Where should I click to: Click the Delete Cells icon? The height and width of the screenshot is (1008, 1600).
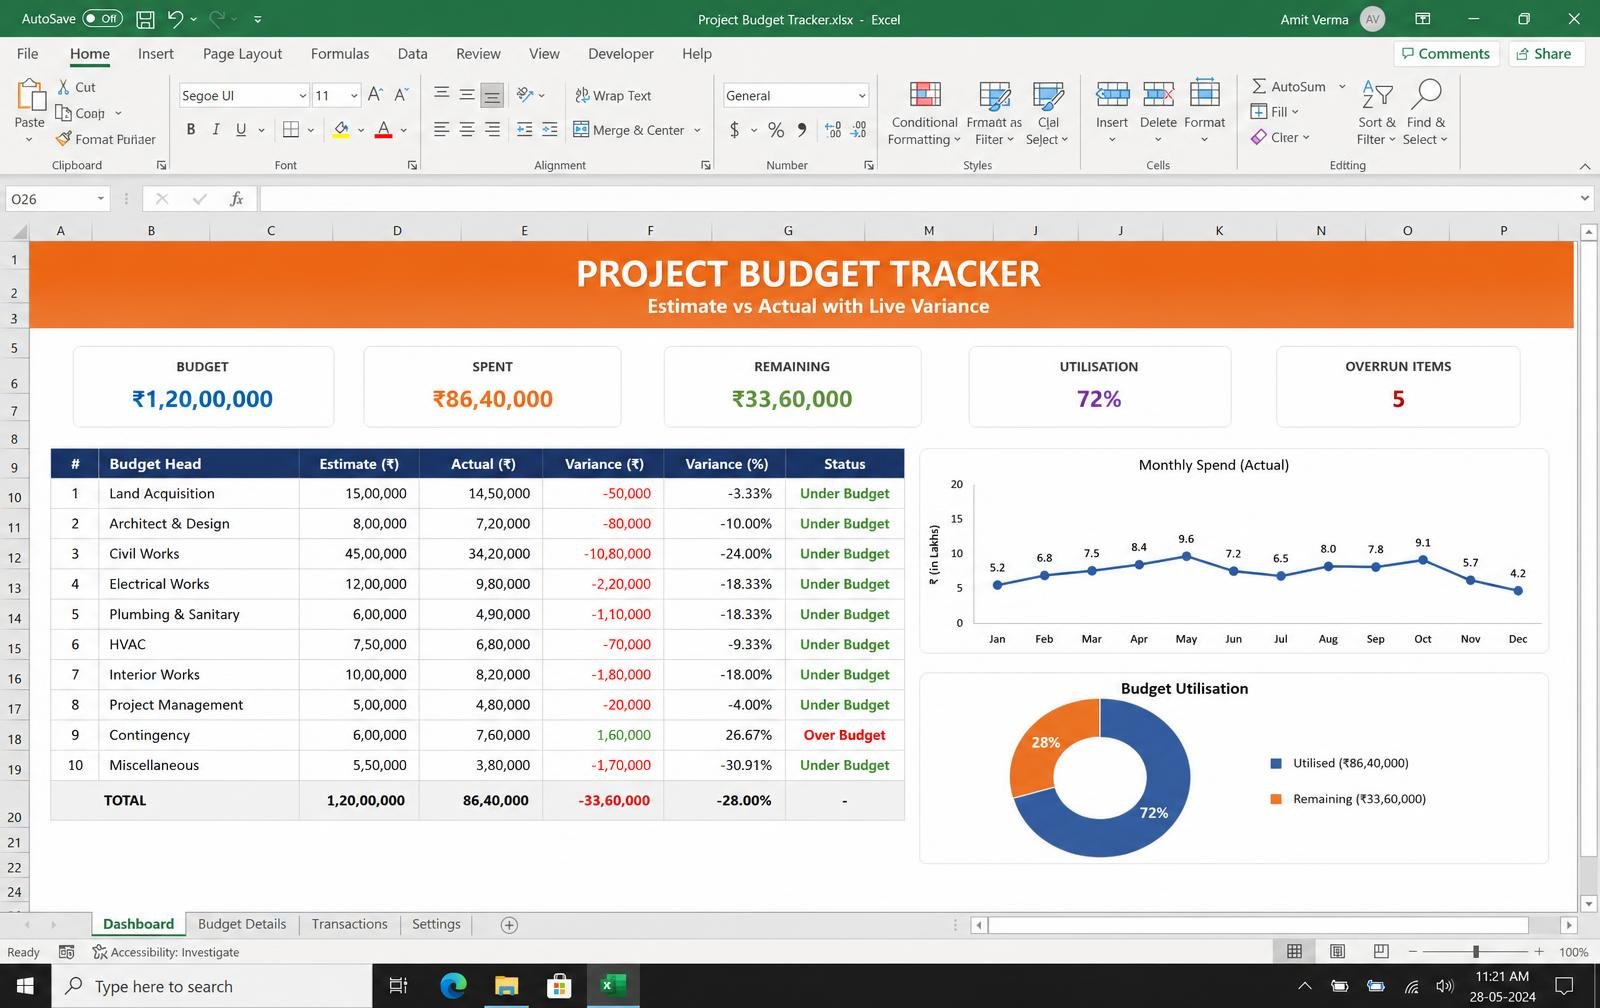[1158, 95]
